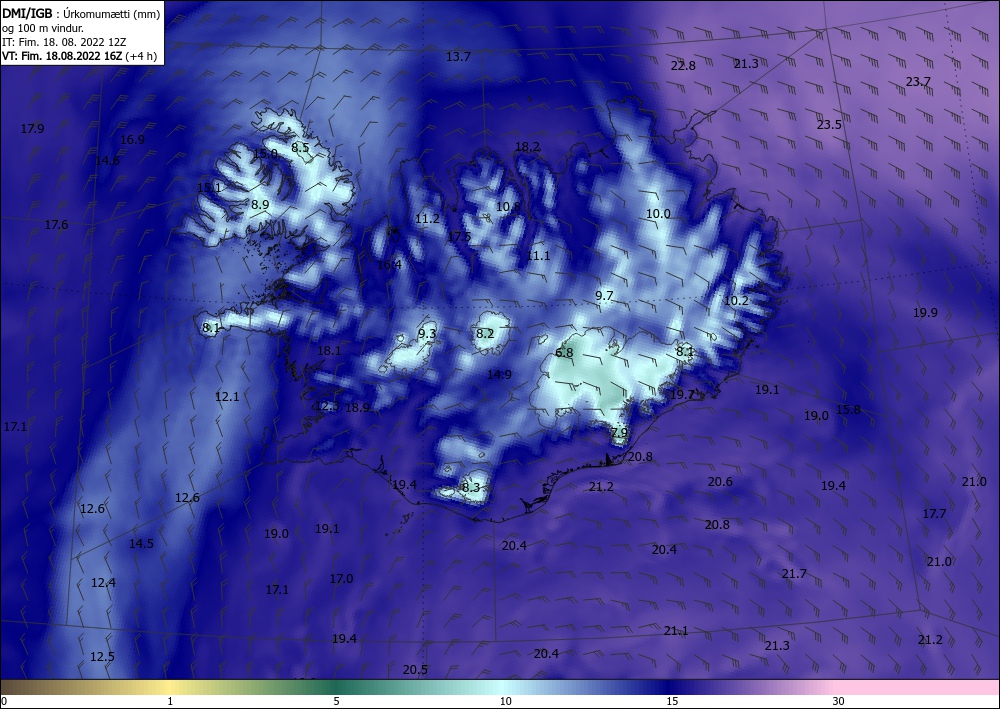Click the 14.6 value on the map
The width and height of the screenshot is (1000, 709).
point(107,161)
